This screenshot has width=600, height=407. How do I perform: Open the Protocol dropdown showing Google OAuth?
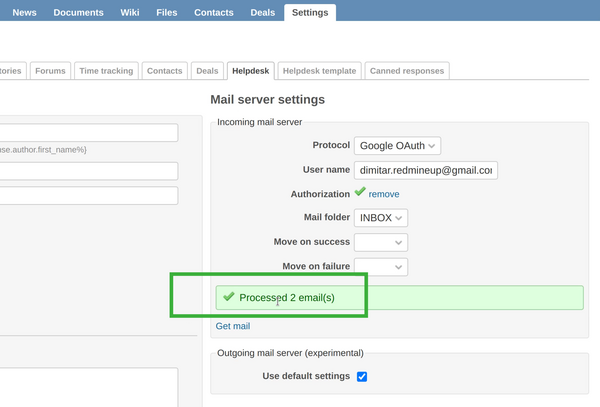pos(397,146)
